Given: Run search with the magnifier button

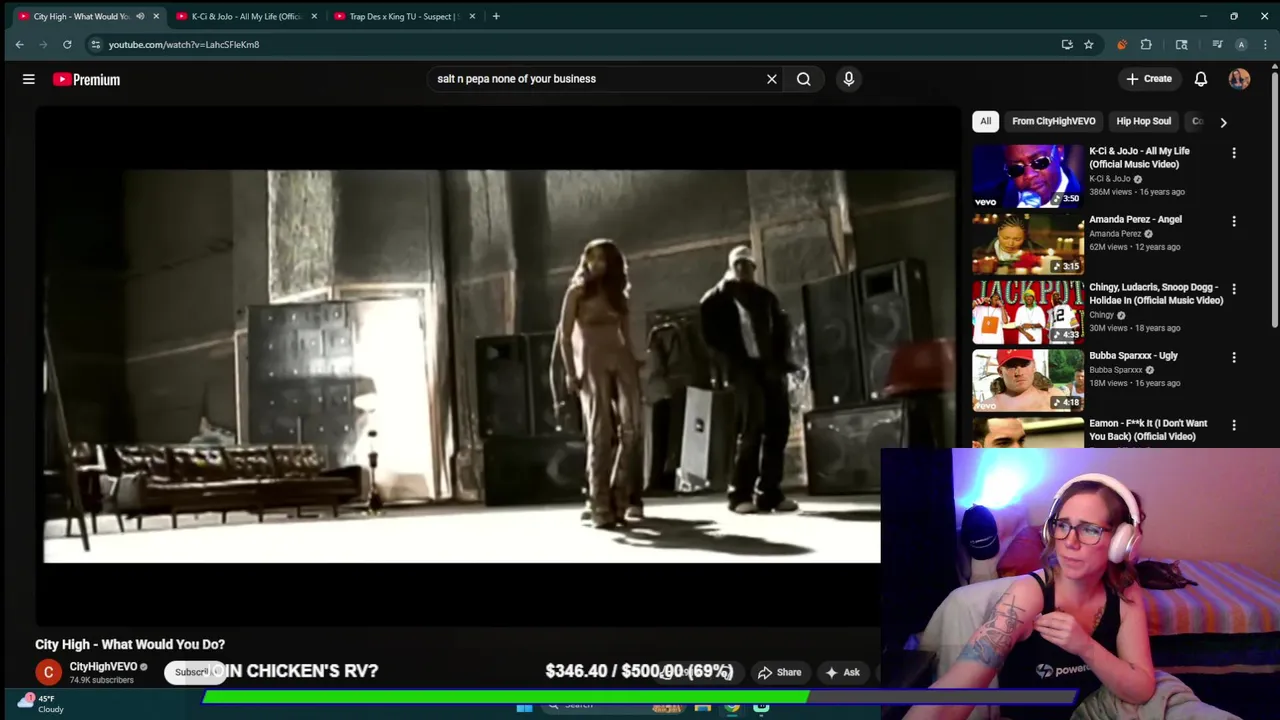Looking at the screenshot, I should pos(804,79).
